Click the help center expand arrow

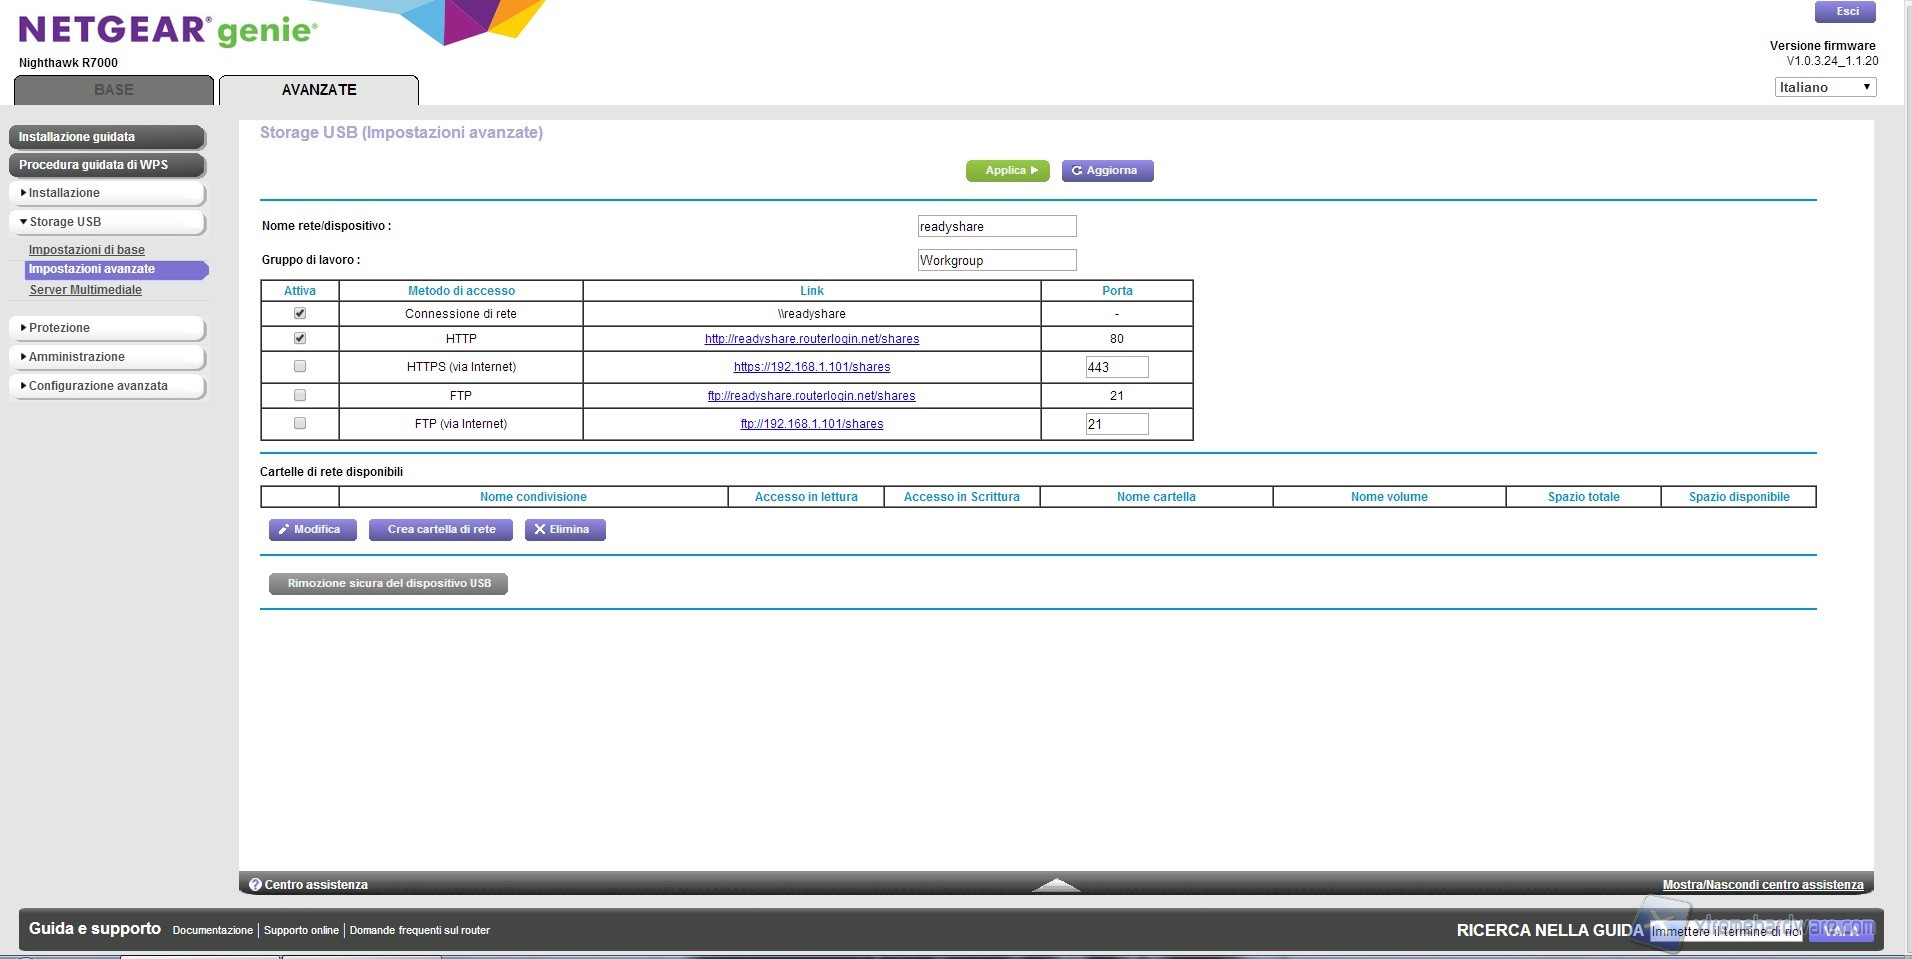[x=1055, y=885]
